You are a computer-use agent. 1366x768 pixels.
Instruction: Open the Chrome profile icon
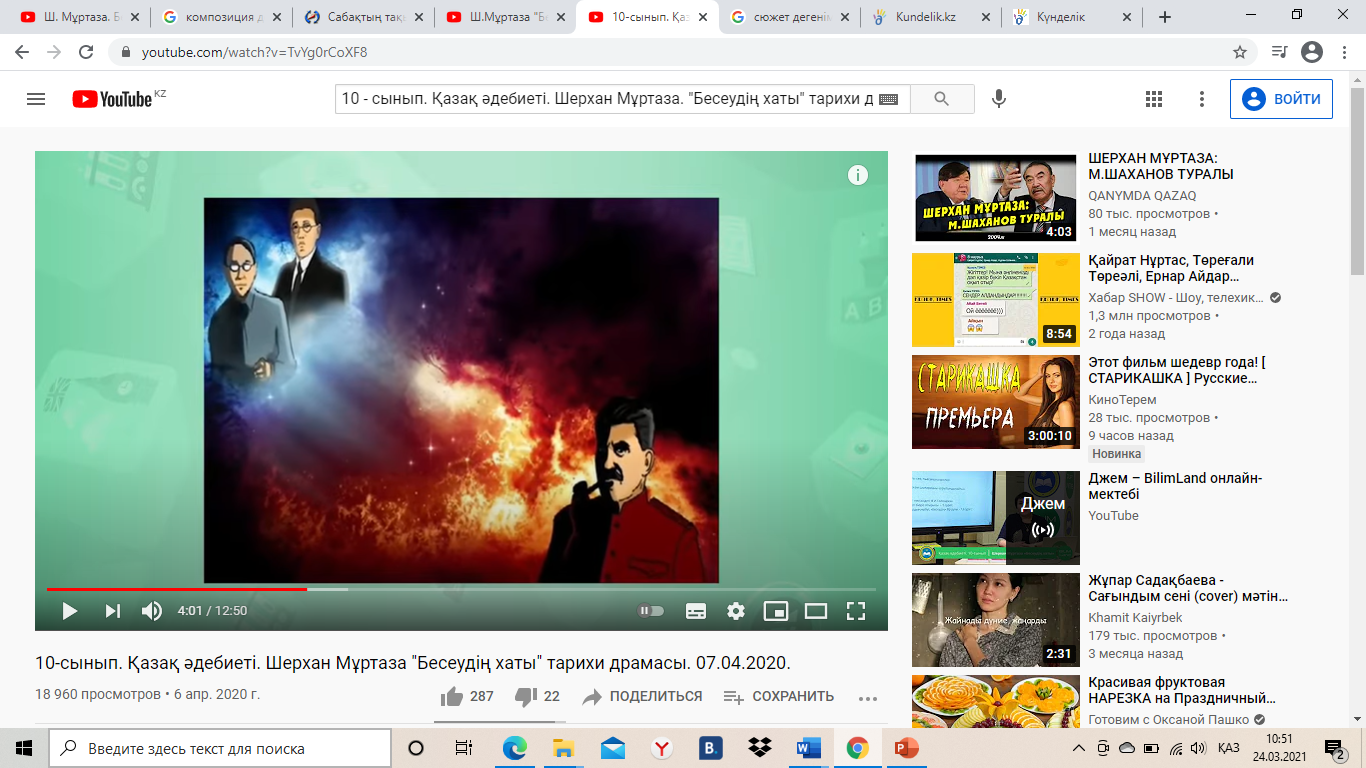[x=1312, y=52]
